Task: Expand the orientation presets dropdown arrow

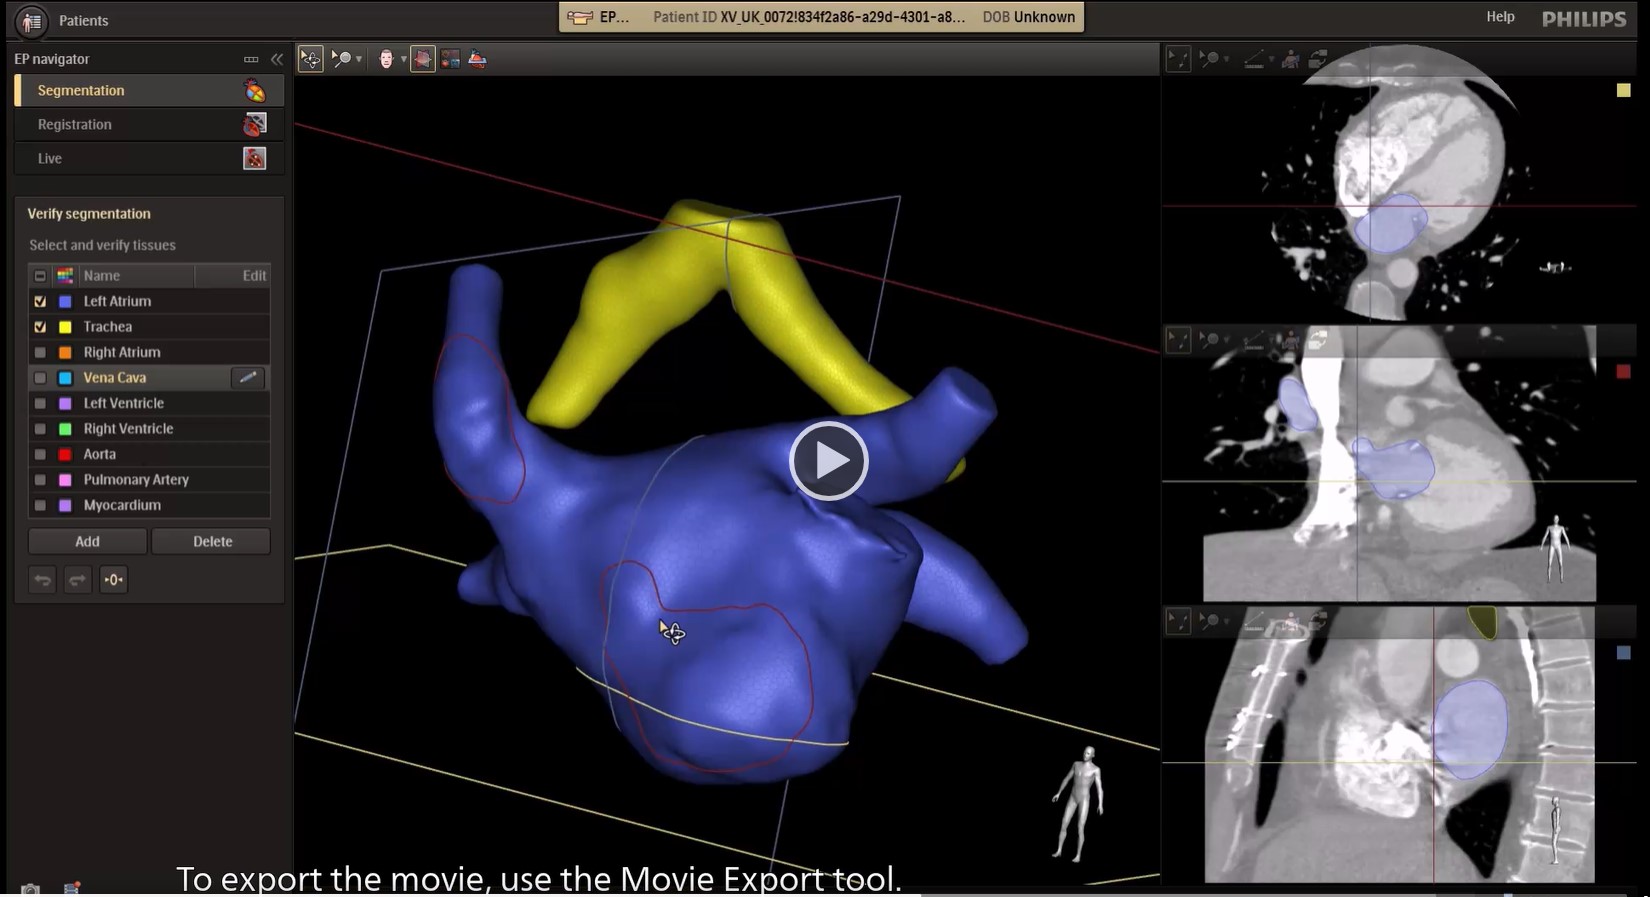Action: 403,60
